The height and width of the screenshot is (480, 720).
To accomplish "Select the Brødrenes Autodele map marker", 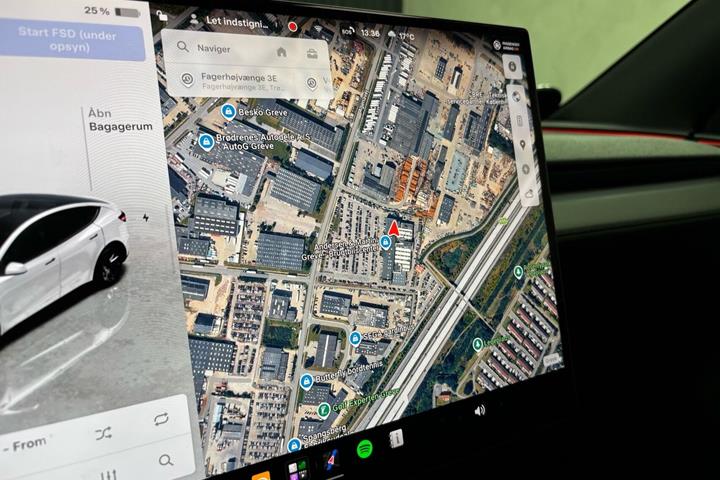I will tap(206, 142).
